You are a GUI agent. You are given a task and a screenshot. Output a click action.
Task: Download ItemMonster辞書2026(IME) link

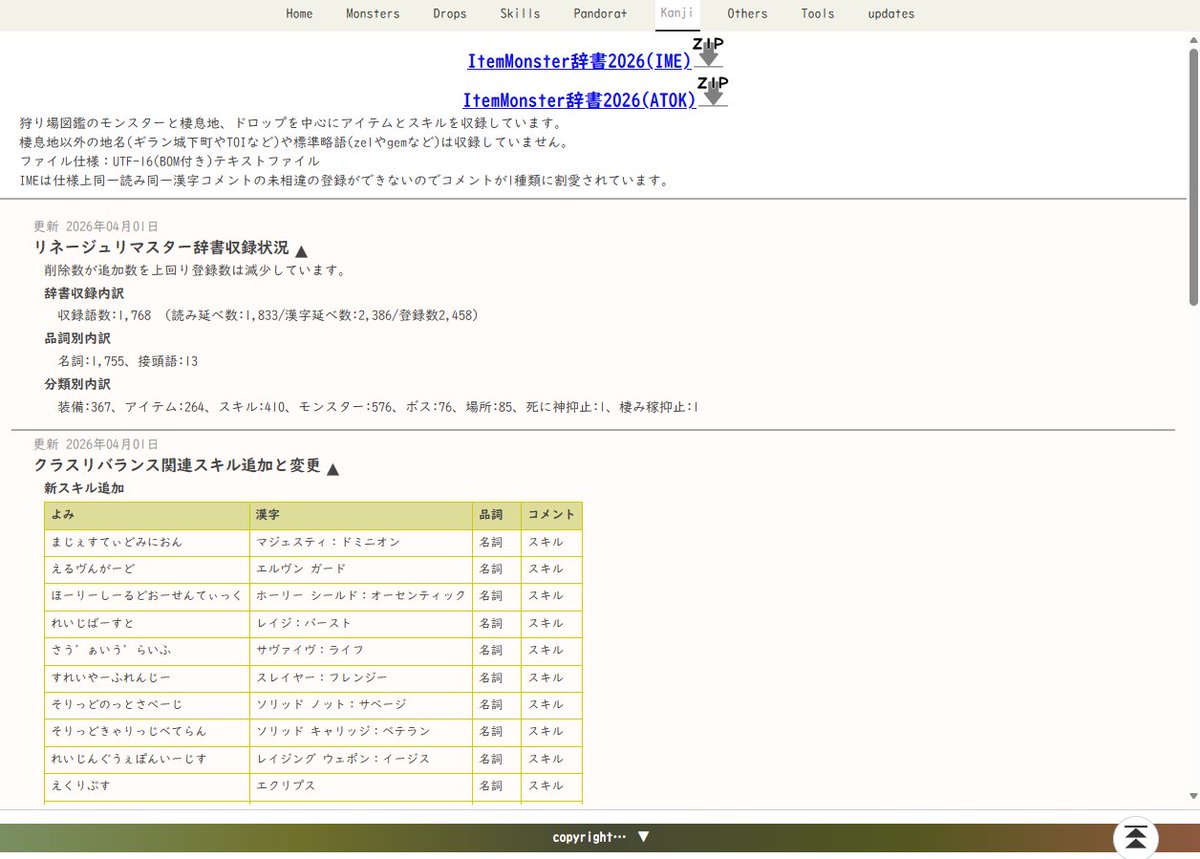[580, 61]
